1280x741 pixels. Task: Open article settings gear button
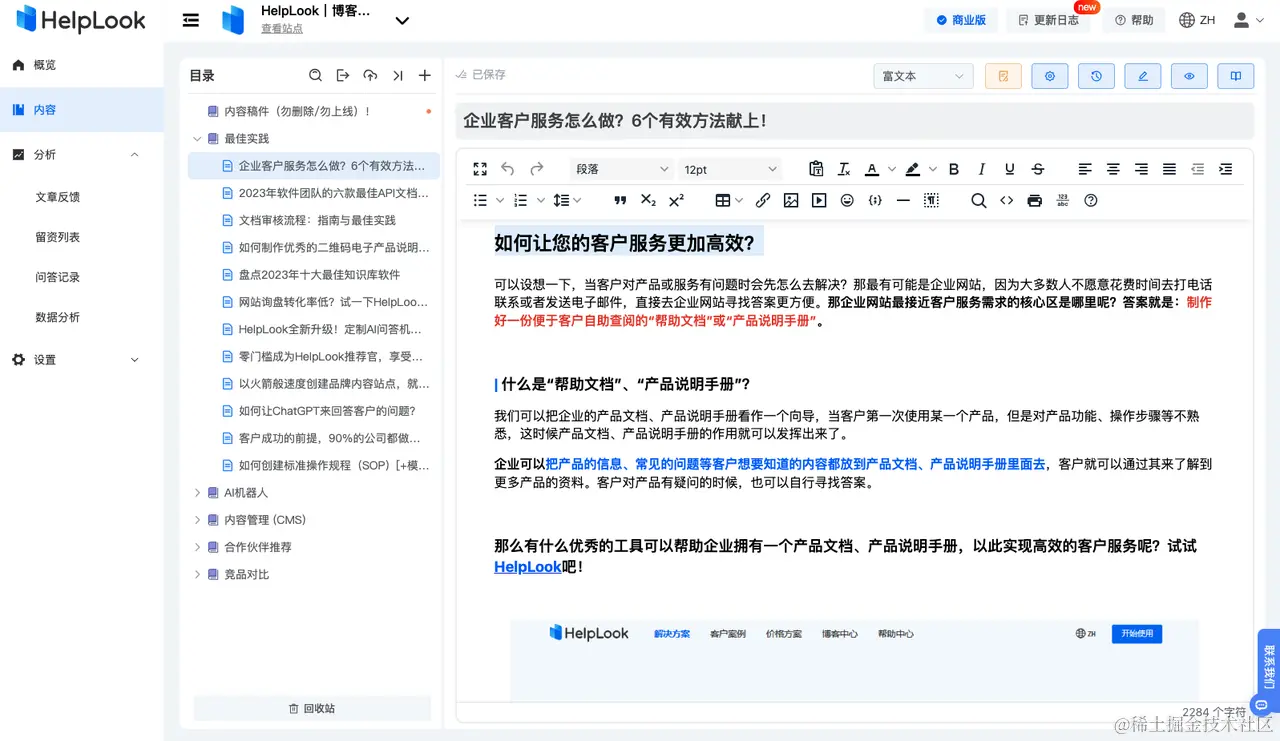1050,76
